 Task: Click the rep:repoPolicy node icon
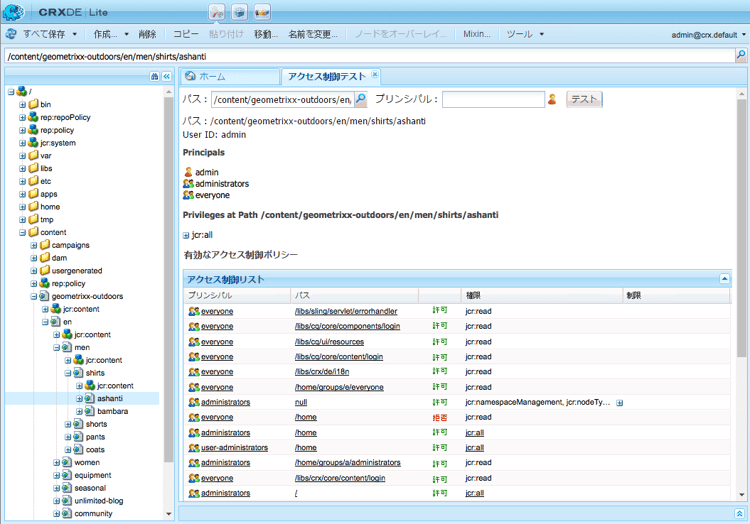click(33, 117)
